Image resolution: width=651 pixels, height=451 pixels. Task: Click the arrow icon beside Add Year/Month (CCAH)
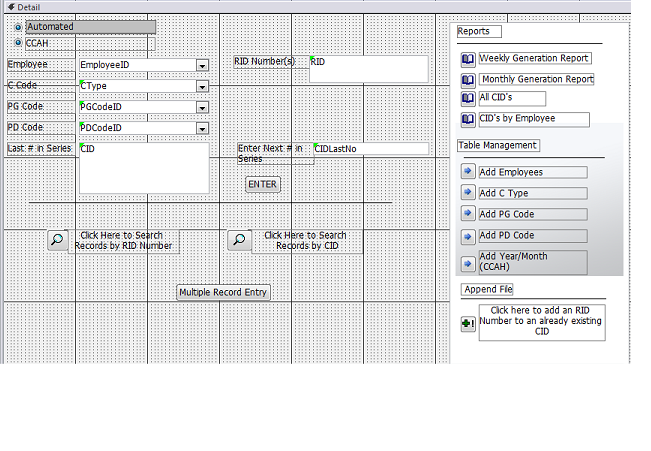(x=468, y=263)
